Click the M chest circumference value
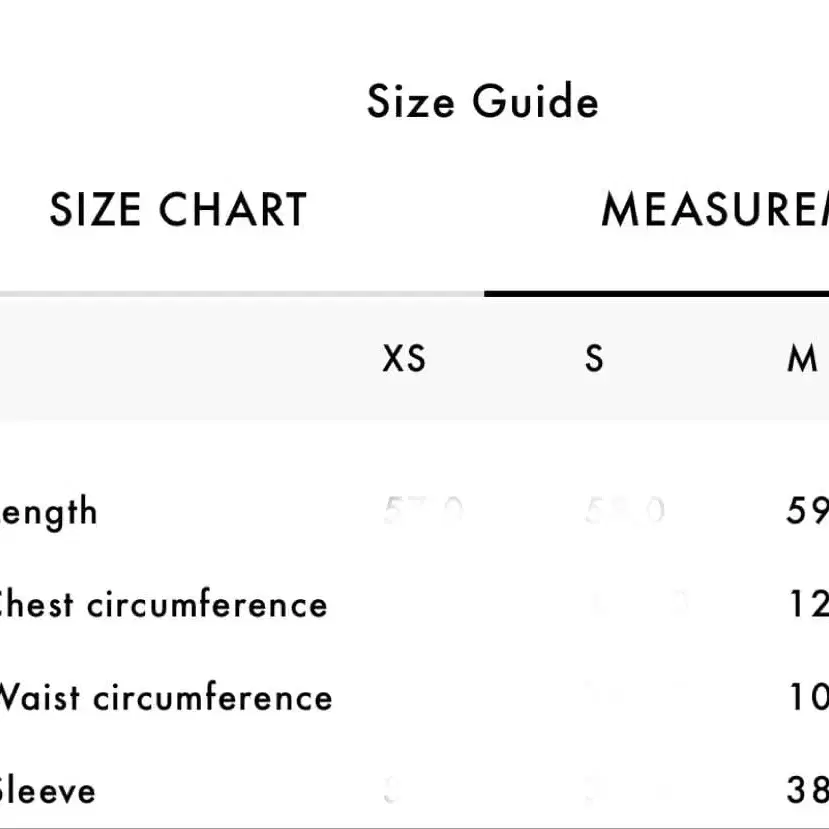The width and height of the screenshot is (829, 829). click(x=808, y=604)
